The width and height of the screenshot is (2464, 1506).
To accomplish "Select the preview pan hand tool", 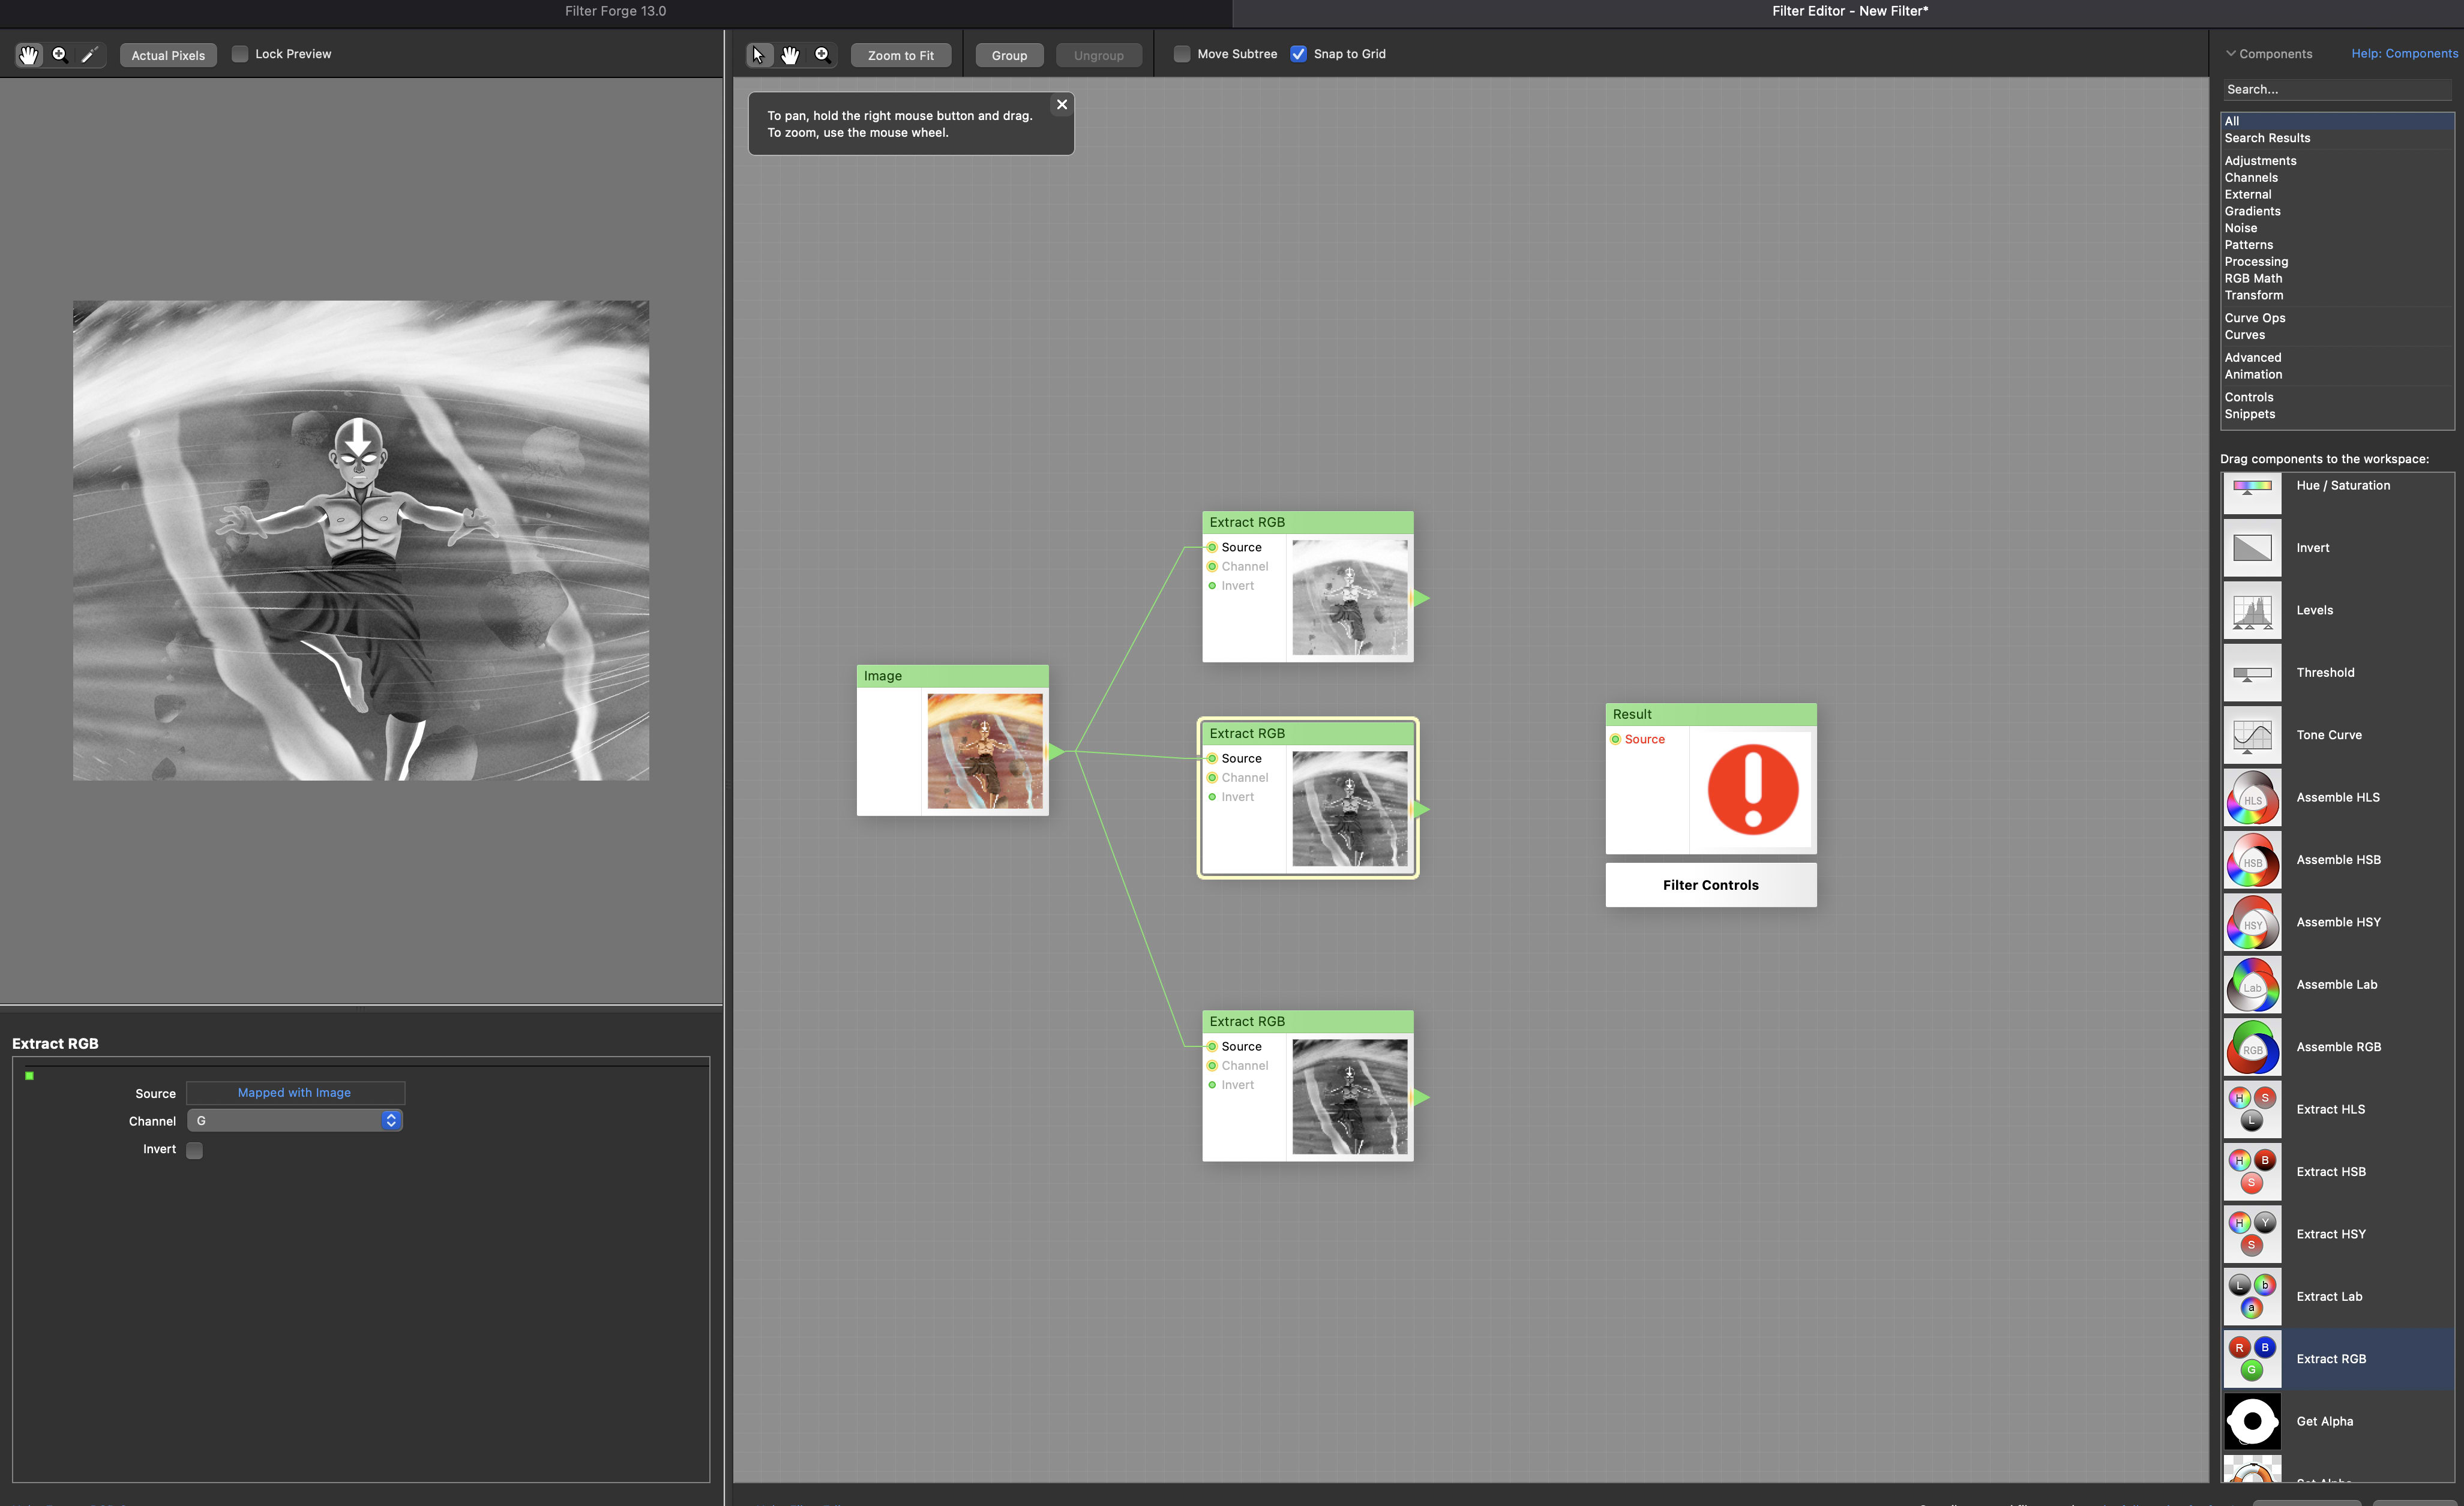I will pyautogui.click(x=28, y=55).
